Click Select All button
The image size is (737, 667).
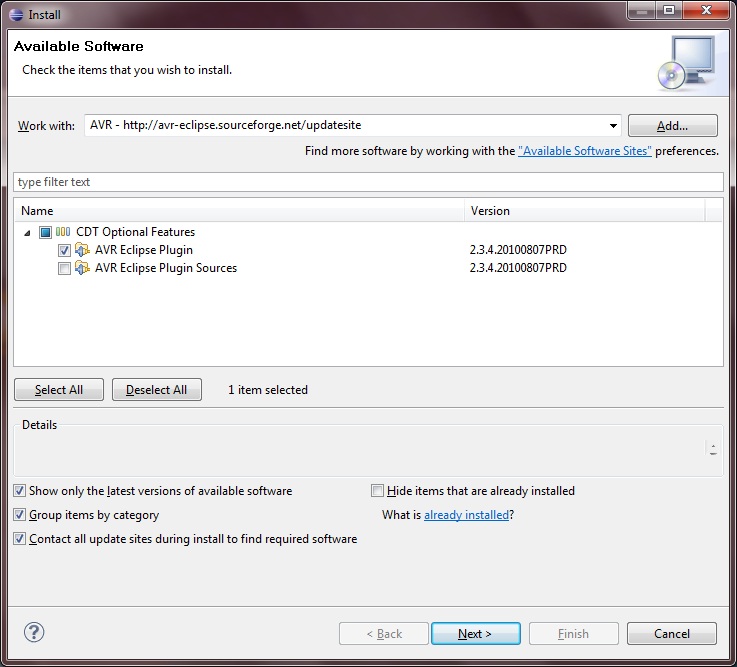[59, 390]
